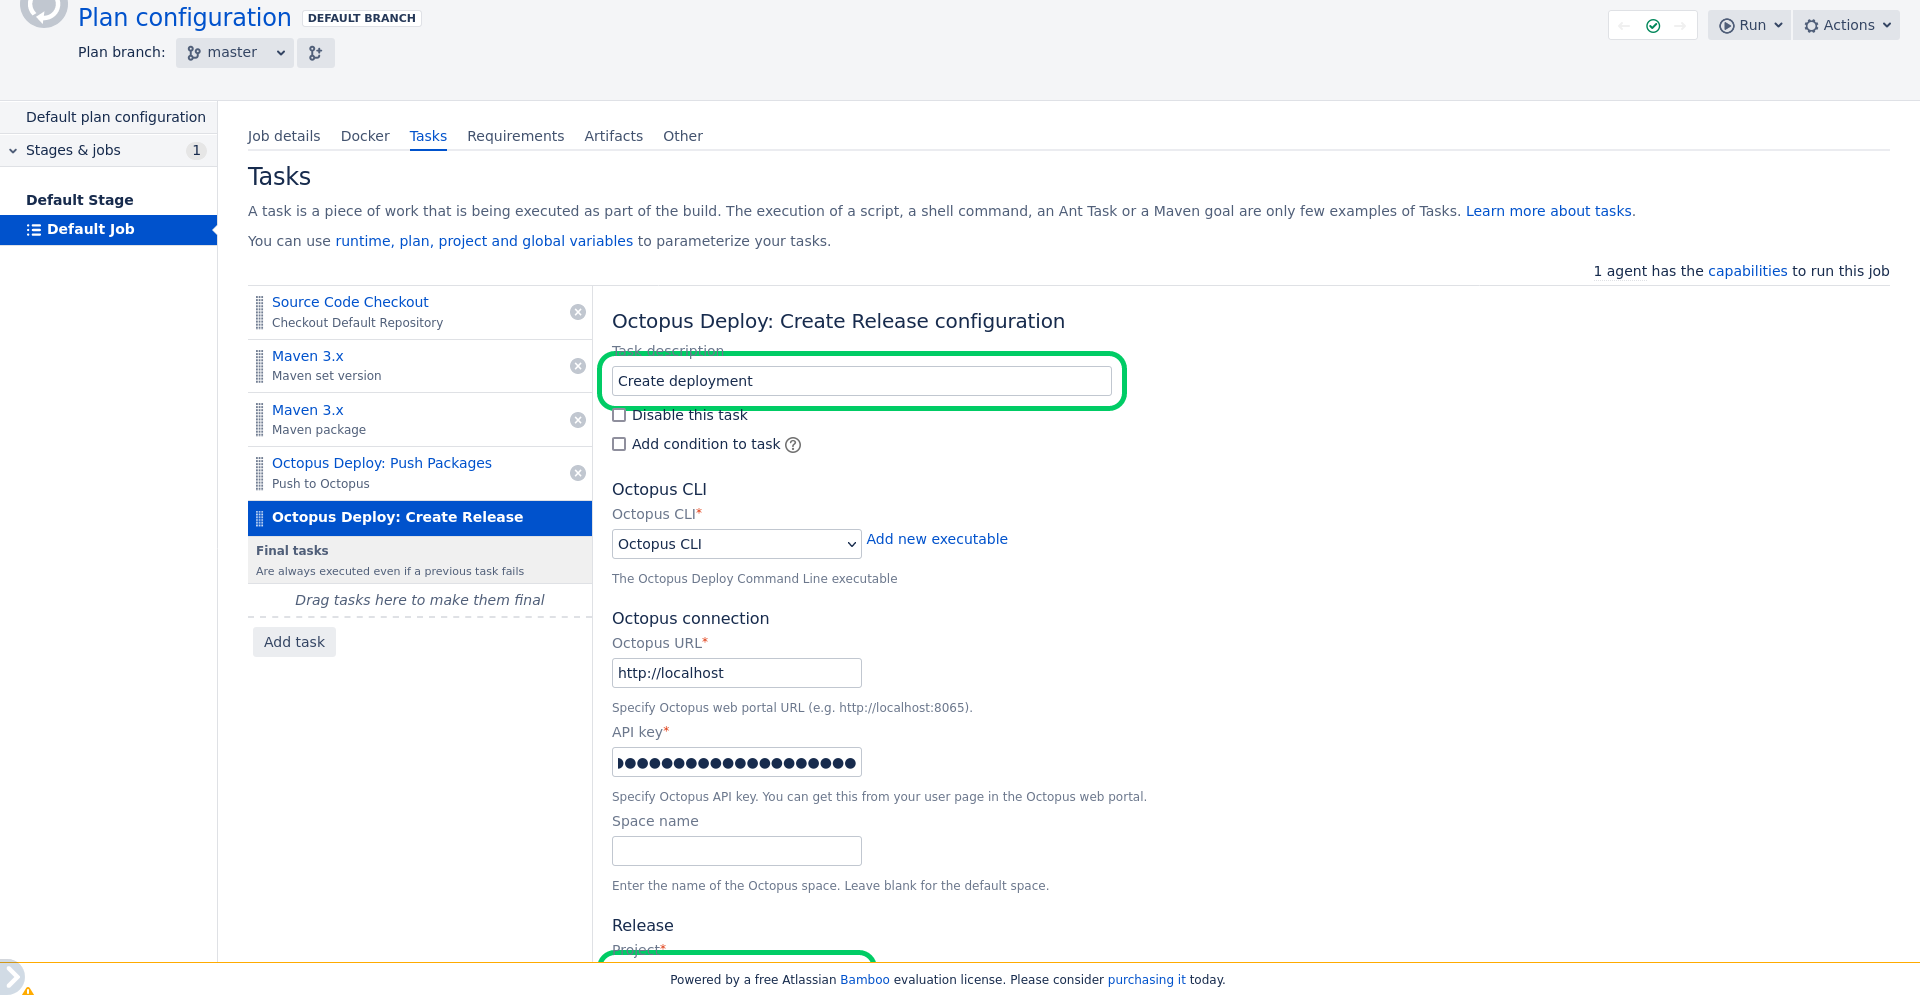Remove the Maven package task
Screen dimensions: 1920x995
tap(578, 420)
